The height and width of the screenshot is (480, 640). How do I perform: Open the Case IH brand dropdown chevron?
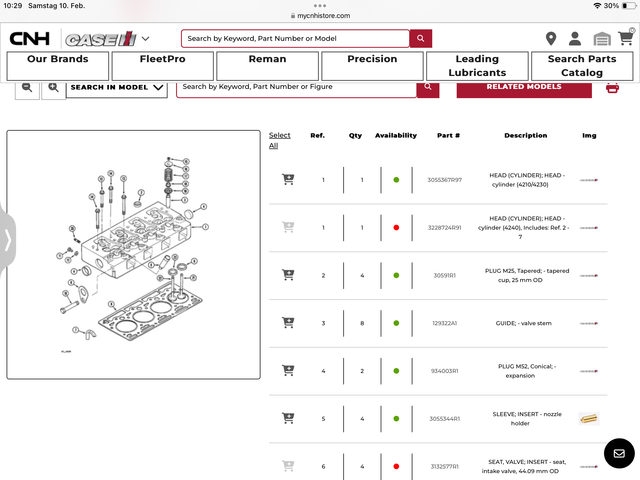point(145,39)
